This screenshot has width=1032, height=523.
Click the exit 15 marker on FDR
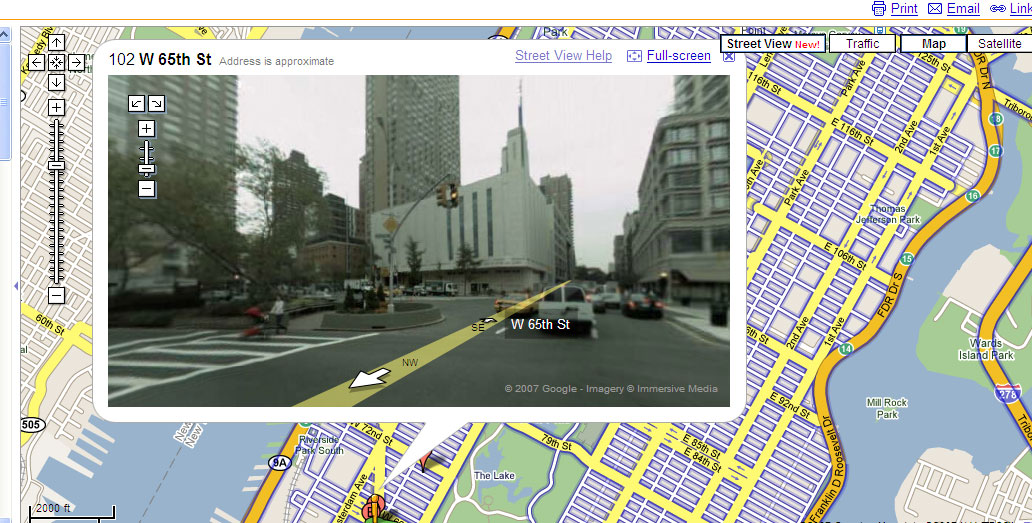tap(907, 259)
